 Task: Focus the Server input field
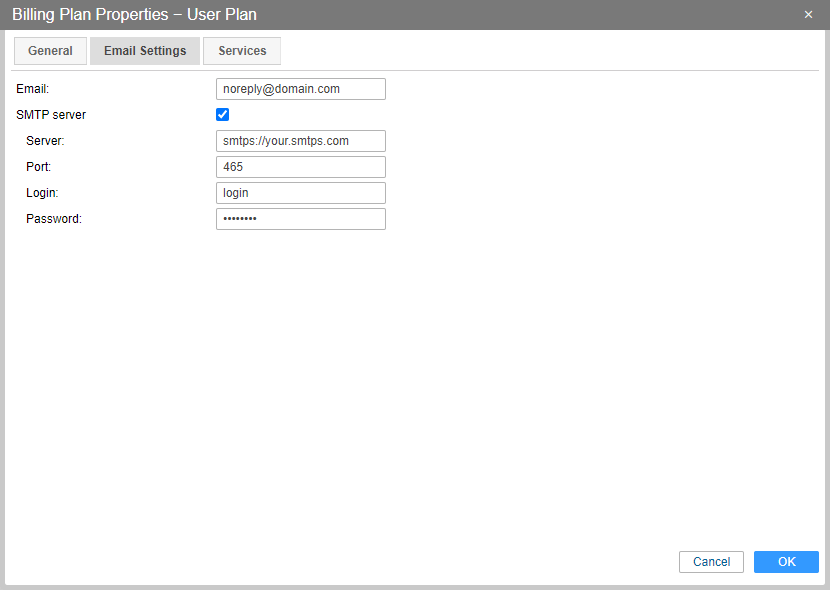tap(300, 141)
